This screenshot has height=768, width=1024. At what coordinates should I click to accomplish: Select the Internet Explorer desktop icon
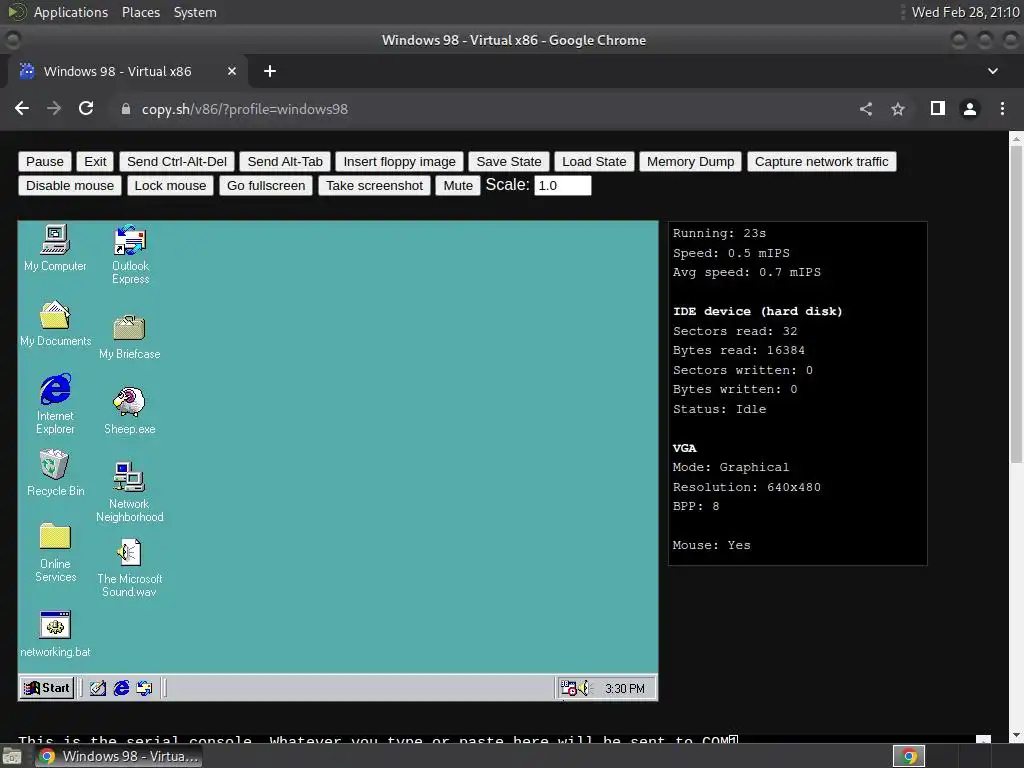pyautogui.click(x=55, y=404)
